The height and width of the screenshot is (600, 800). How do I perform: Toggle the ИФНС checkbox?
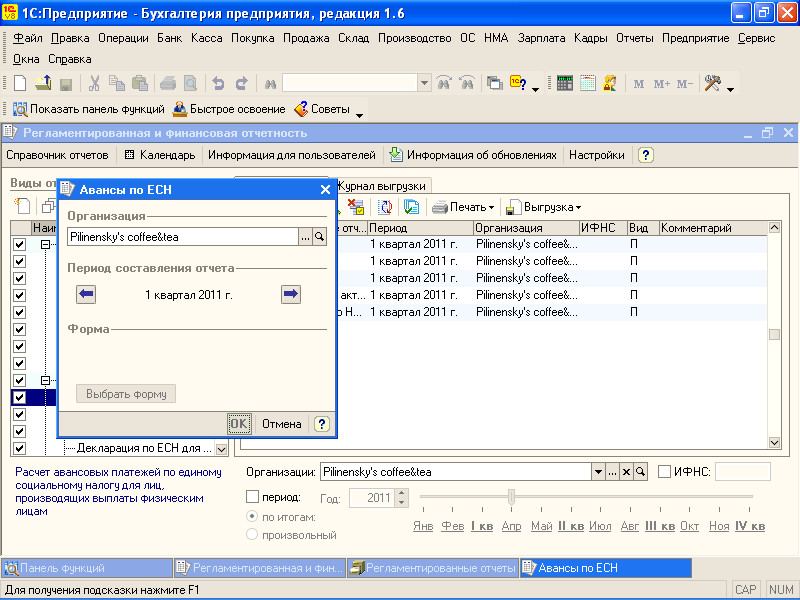coord(664,472)
